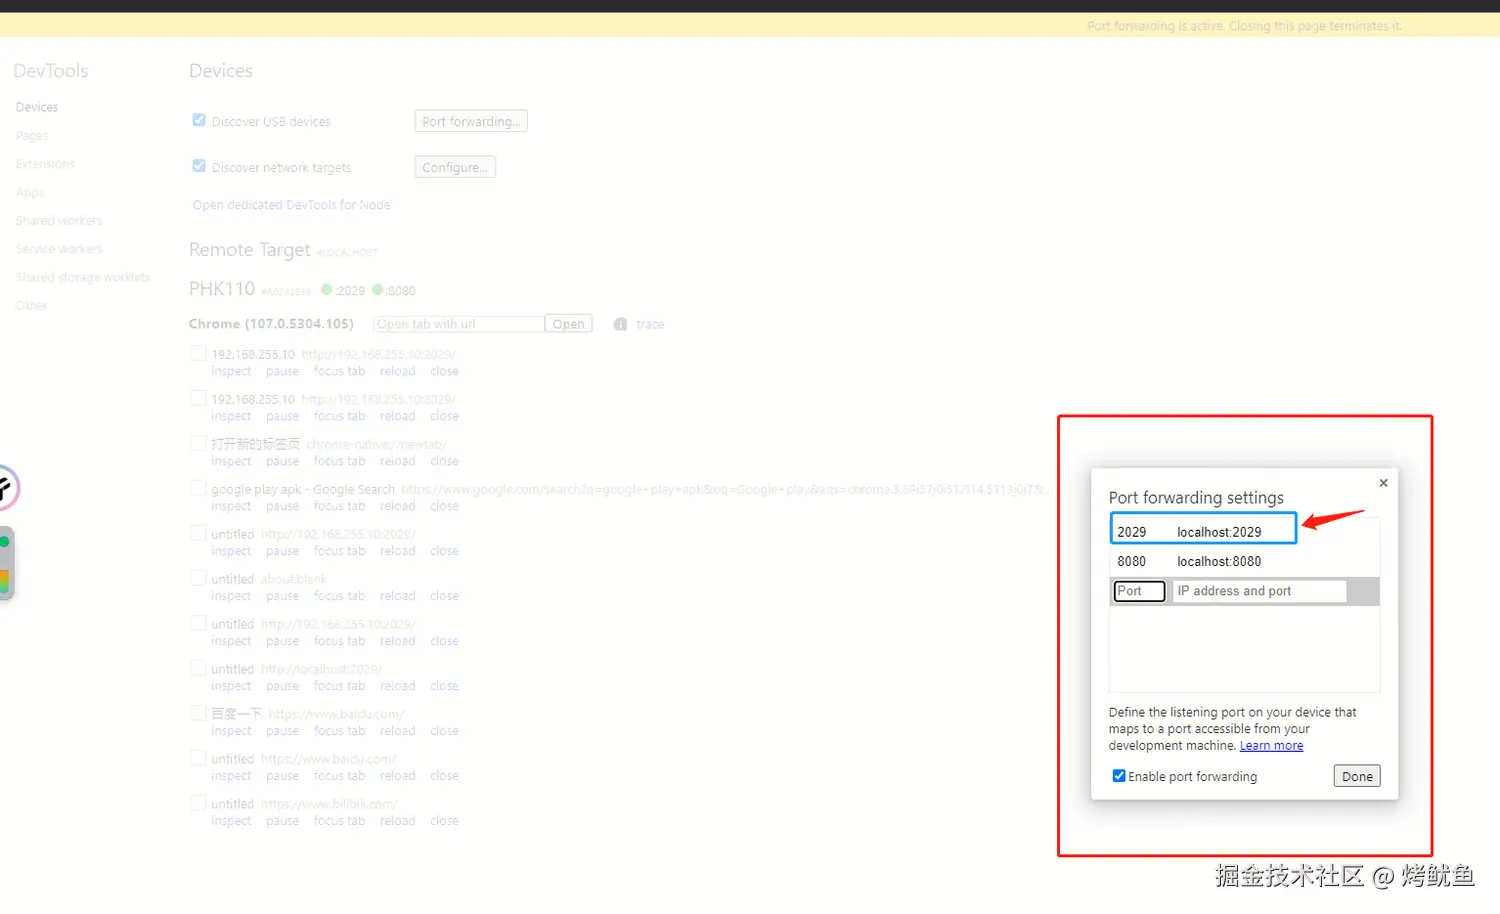Close the untitled about:blank tab
This screenshot has width=1500, height=914.
pyautogui.click(x=444, y=596)
